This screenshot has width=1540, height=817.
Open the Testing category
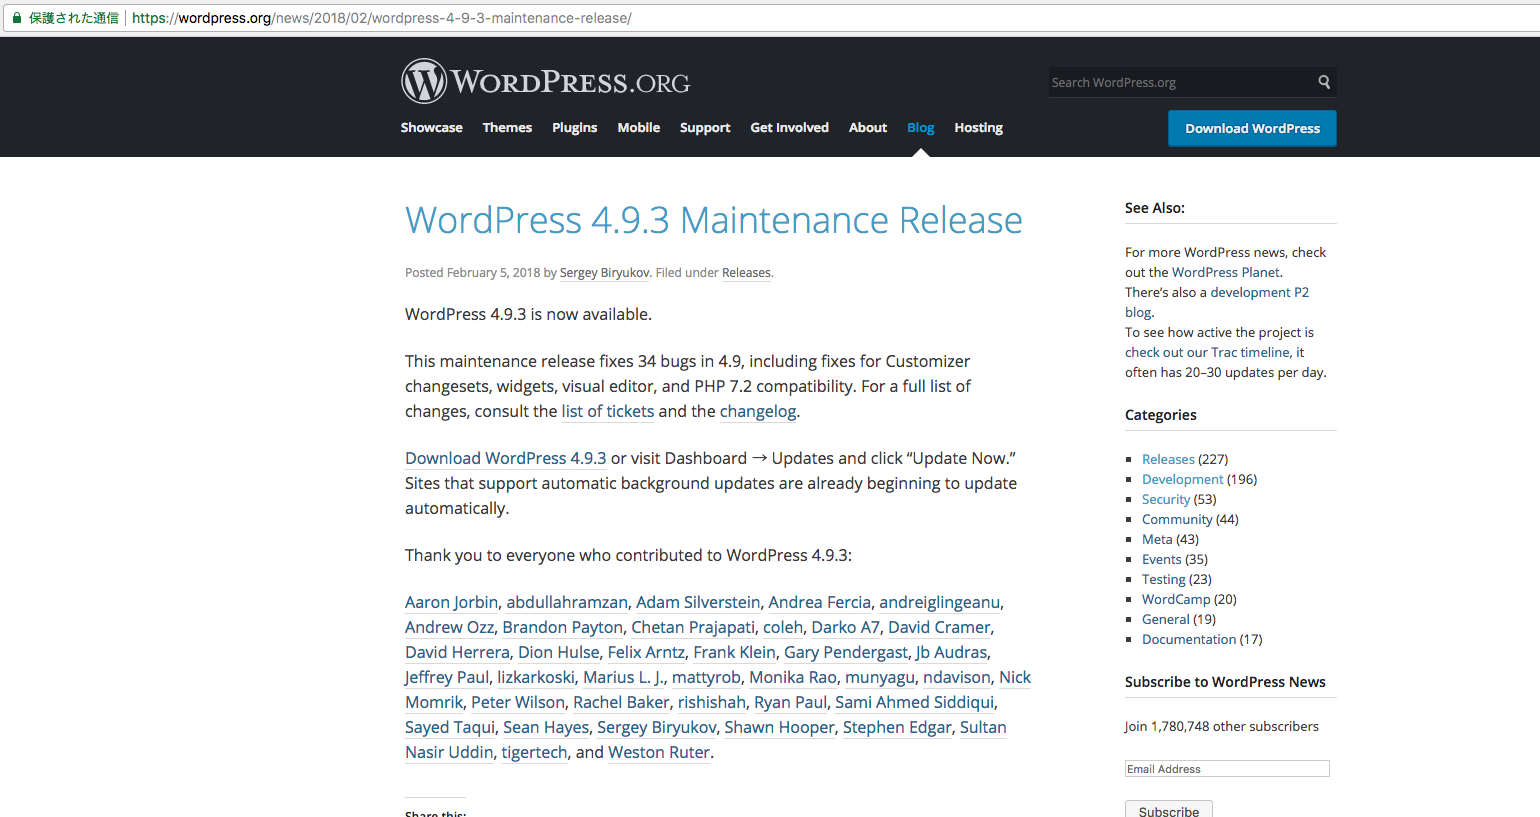tap(1164, 579)
